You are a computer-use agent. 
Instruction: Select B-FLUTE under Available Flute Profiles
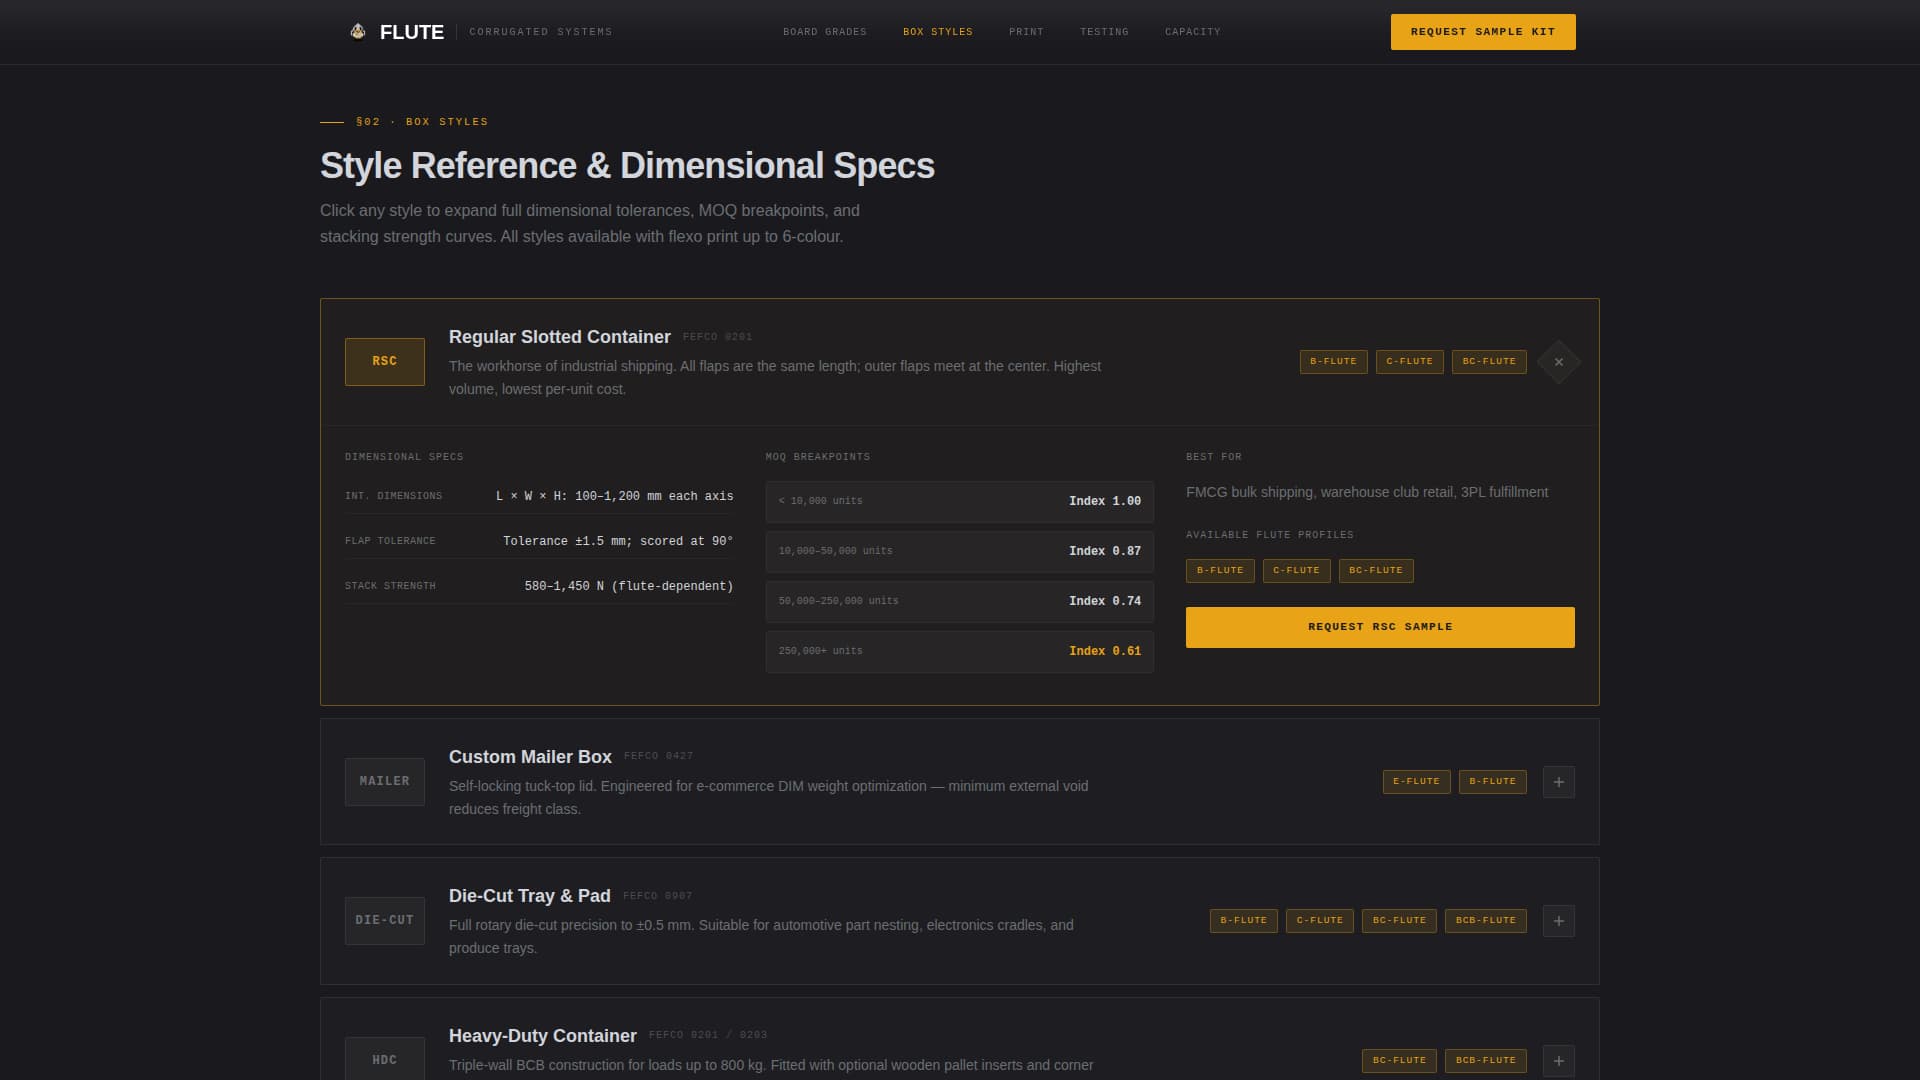click(1220, 571)
